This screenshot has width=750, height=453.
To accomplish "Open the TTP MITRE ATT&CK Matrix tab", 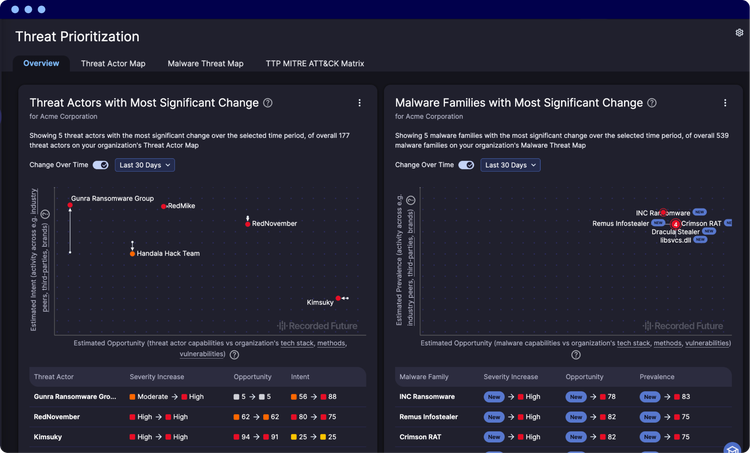I will pos(315,64).
